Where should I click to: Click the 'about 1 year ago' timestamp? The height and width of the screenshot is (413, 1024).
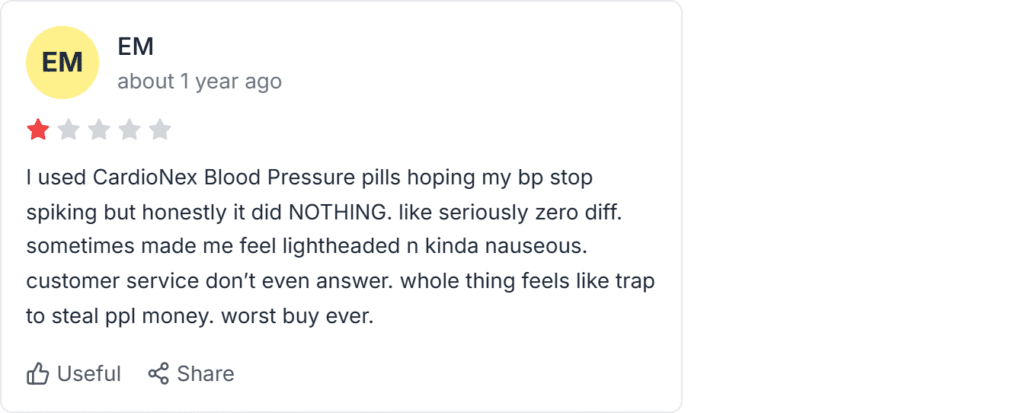200,82
